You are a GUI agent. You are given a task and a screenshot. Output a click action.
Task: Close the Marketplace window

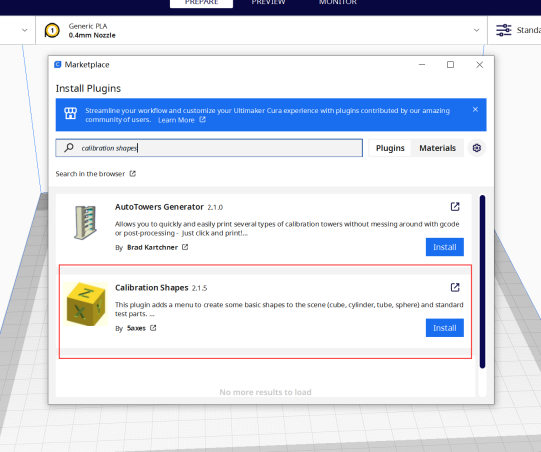479,65
